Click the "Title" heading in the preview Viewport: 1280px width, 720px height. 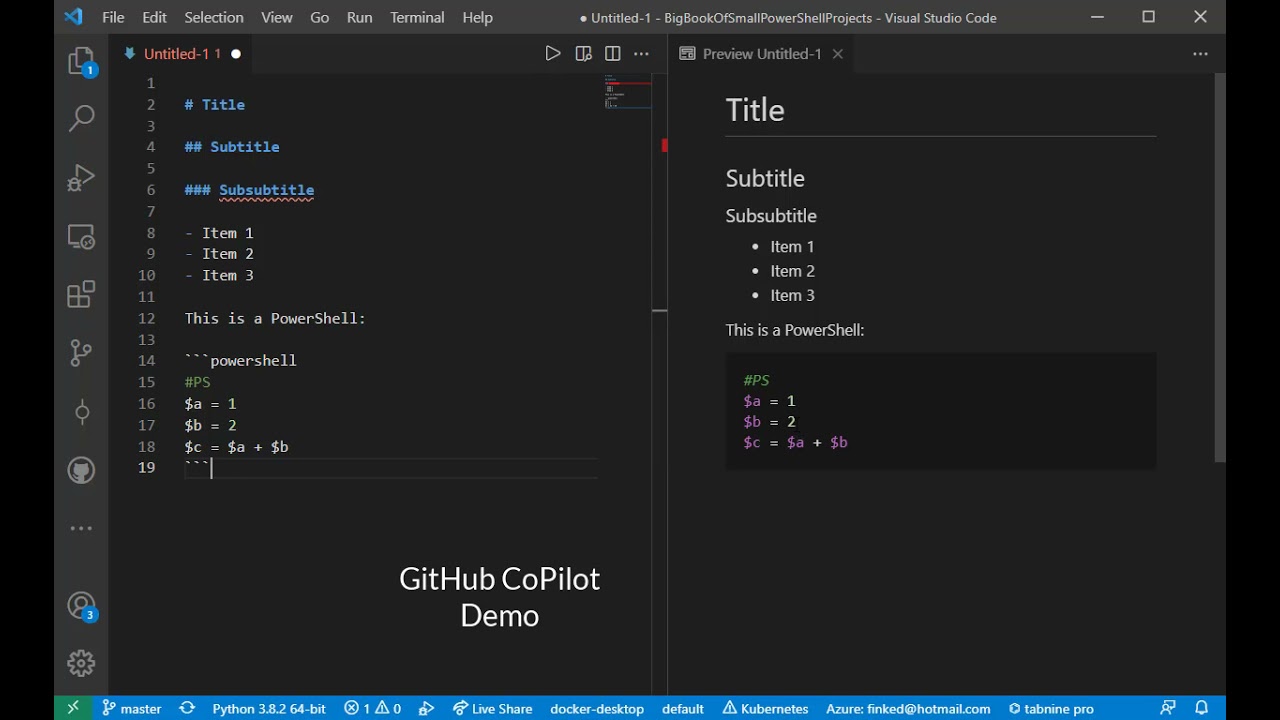pos(755,110)
